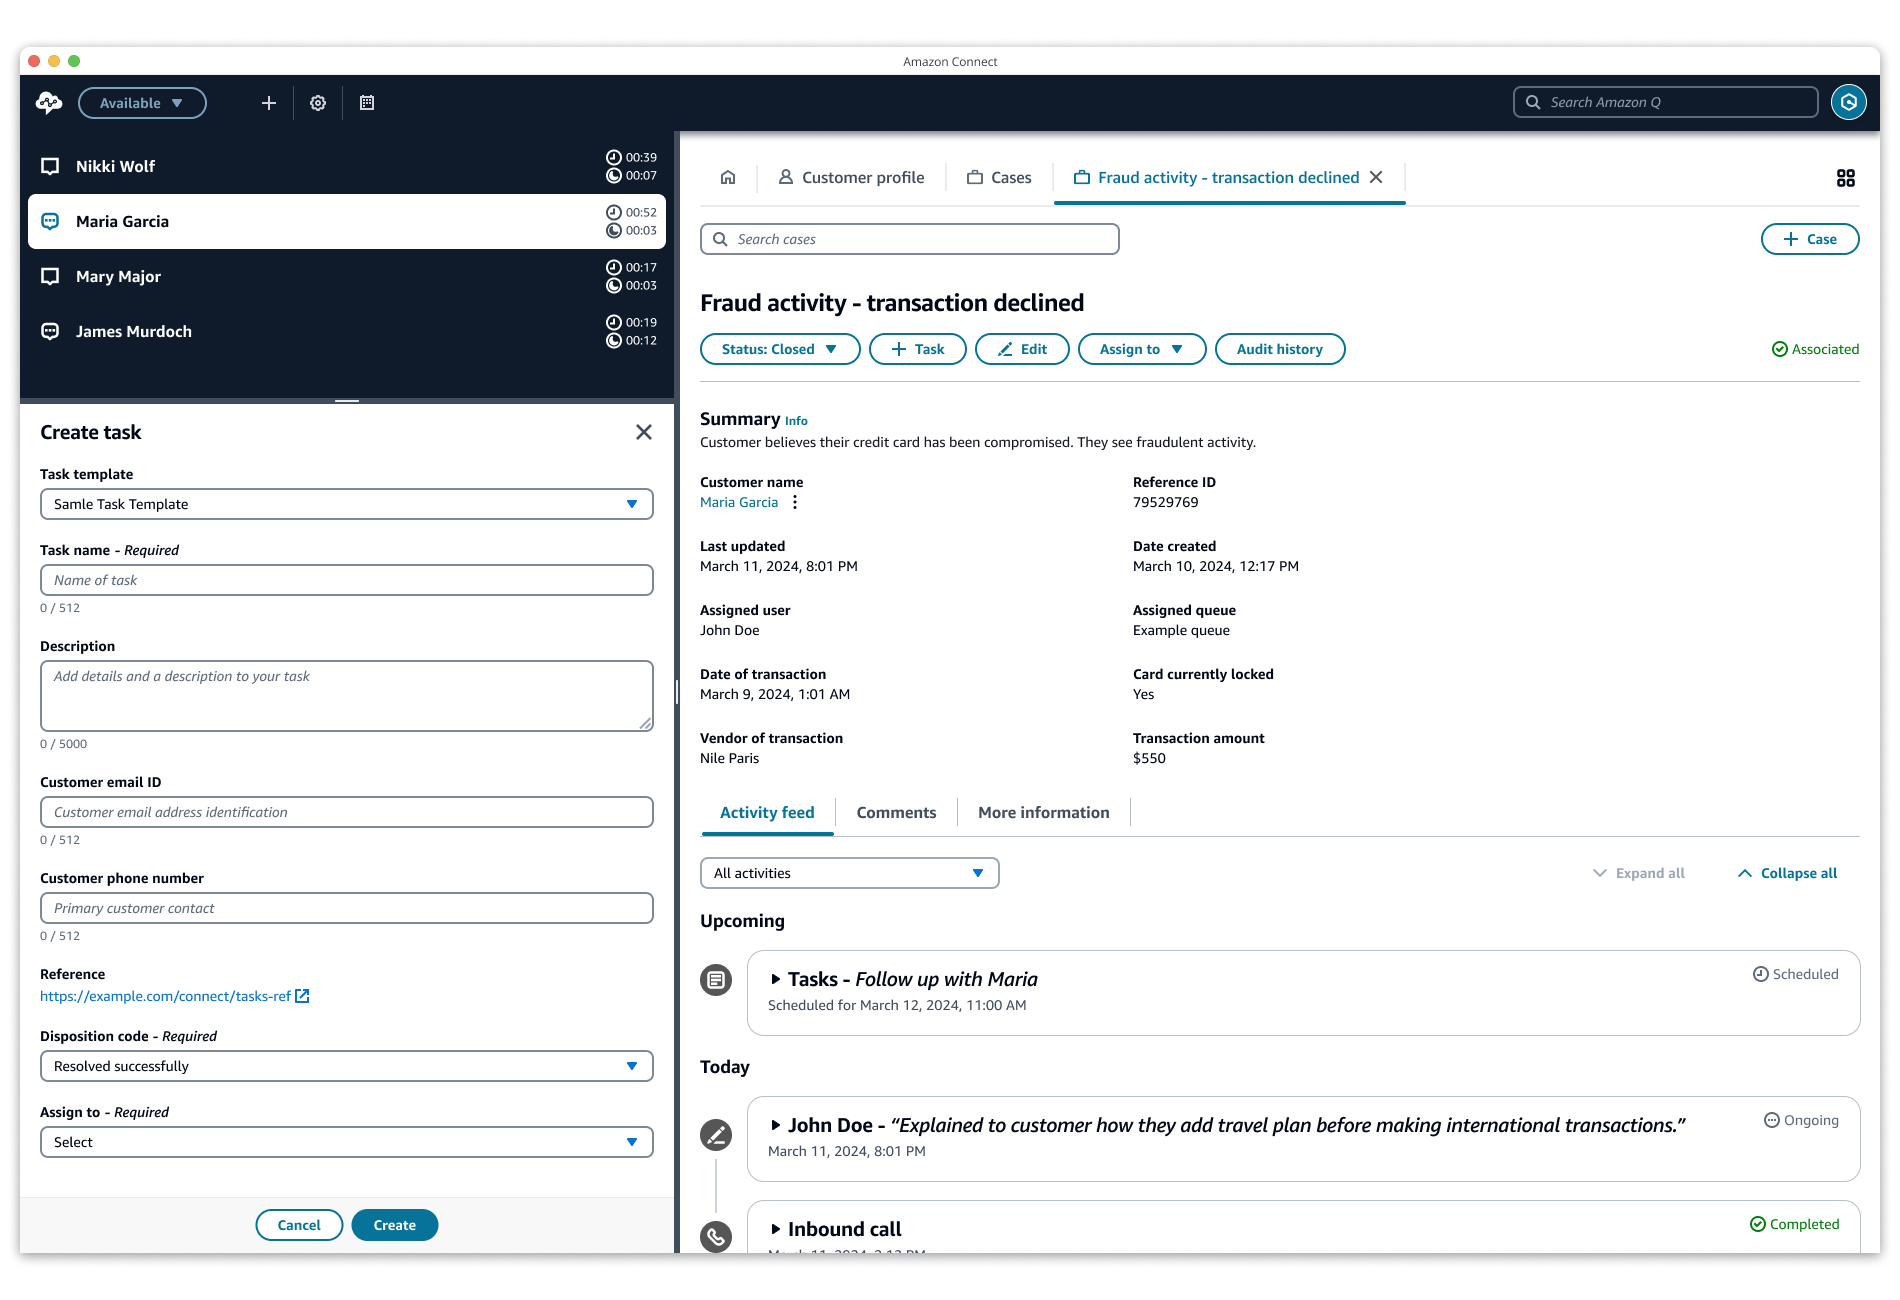The height and width of the screenshot is (1300, 1900).
Task: Expand the Tasks - Follow up with Maria entry
Action: (x=777, y=979)
